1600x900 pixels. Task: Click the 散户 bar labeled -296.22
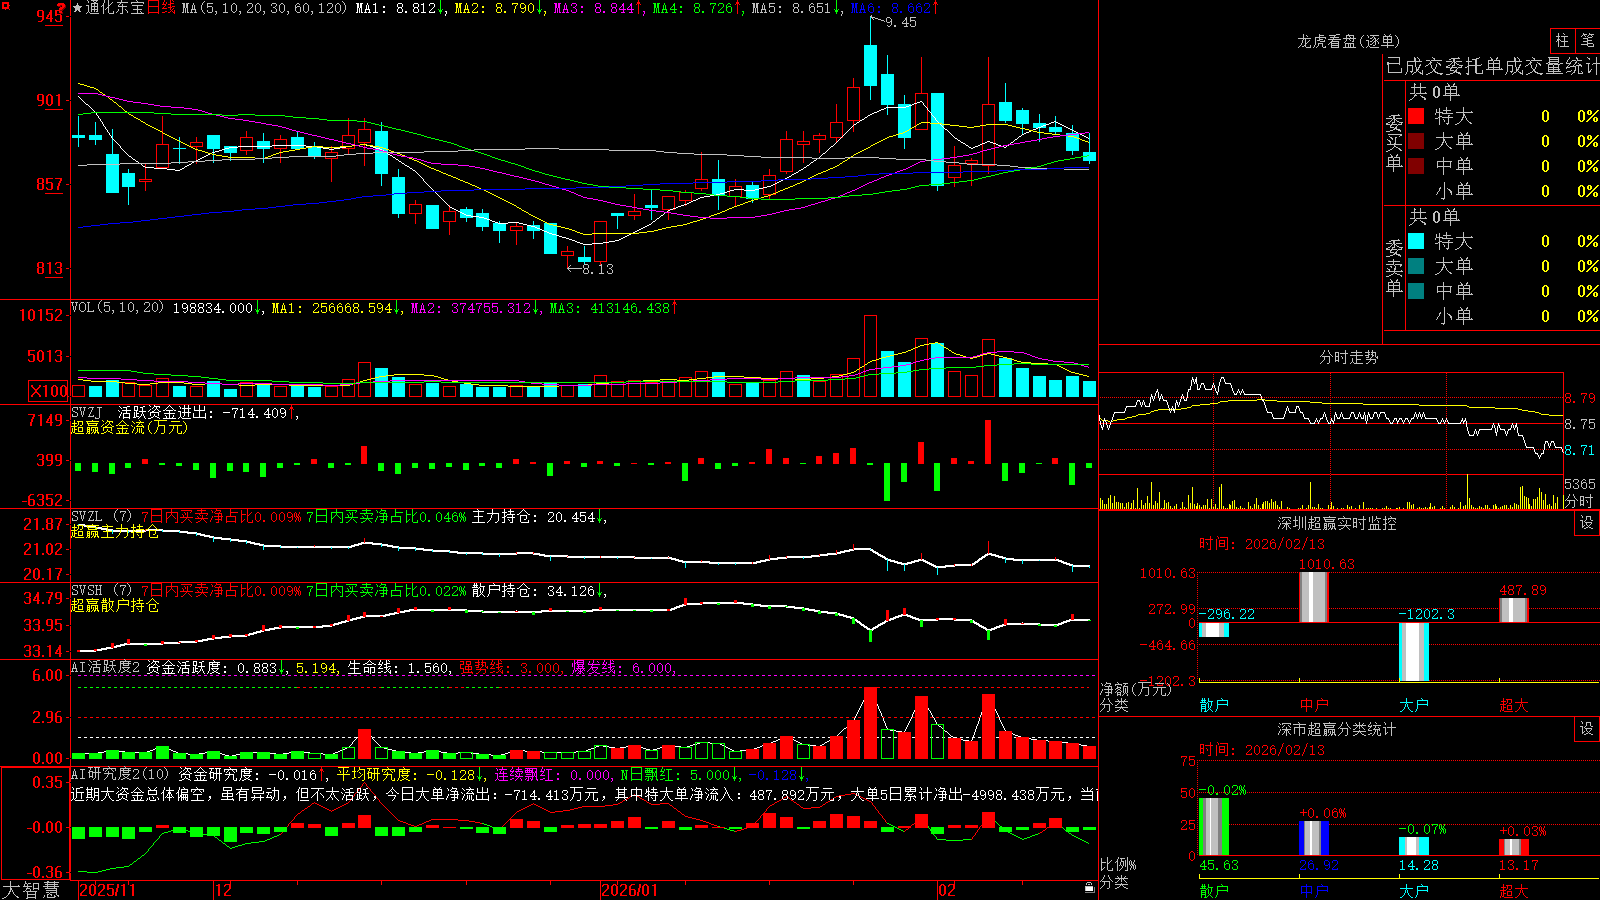[x=1214, y=629]
